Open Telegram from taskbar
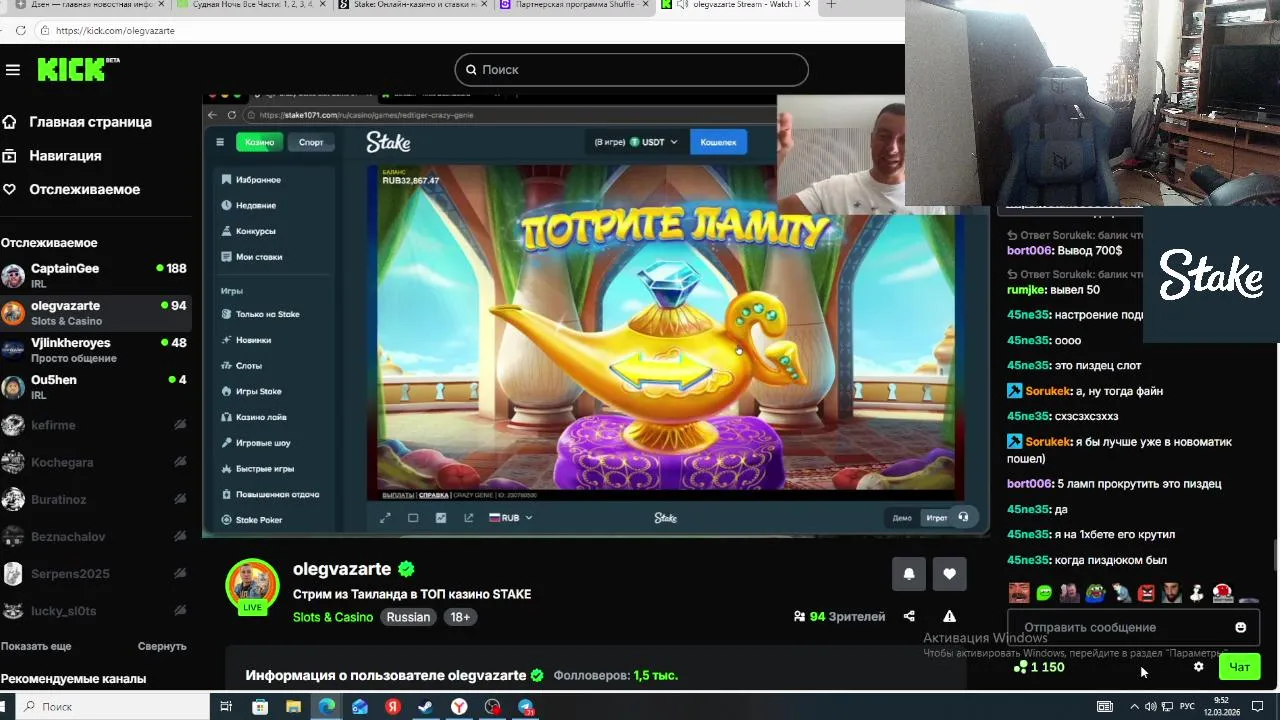Viewport: 1280px width, 720px height. tap(526, 706)
